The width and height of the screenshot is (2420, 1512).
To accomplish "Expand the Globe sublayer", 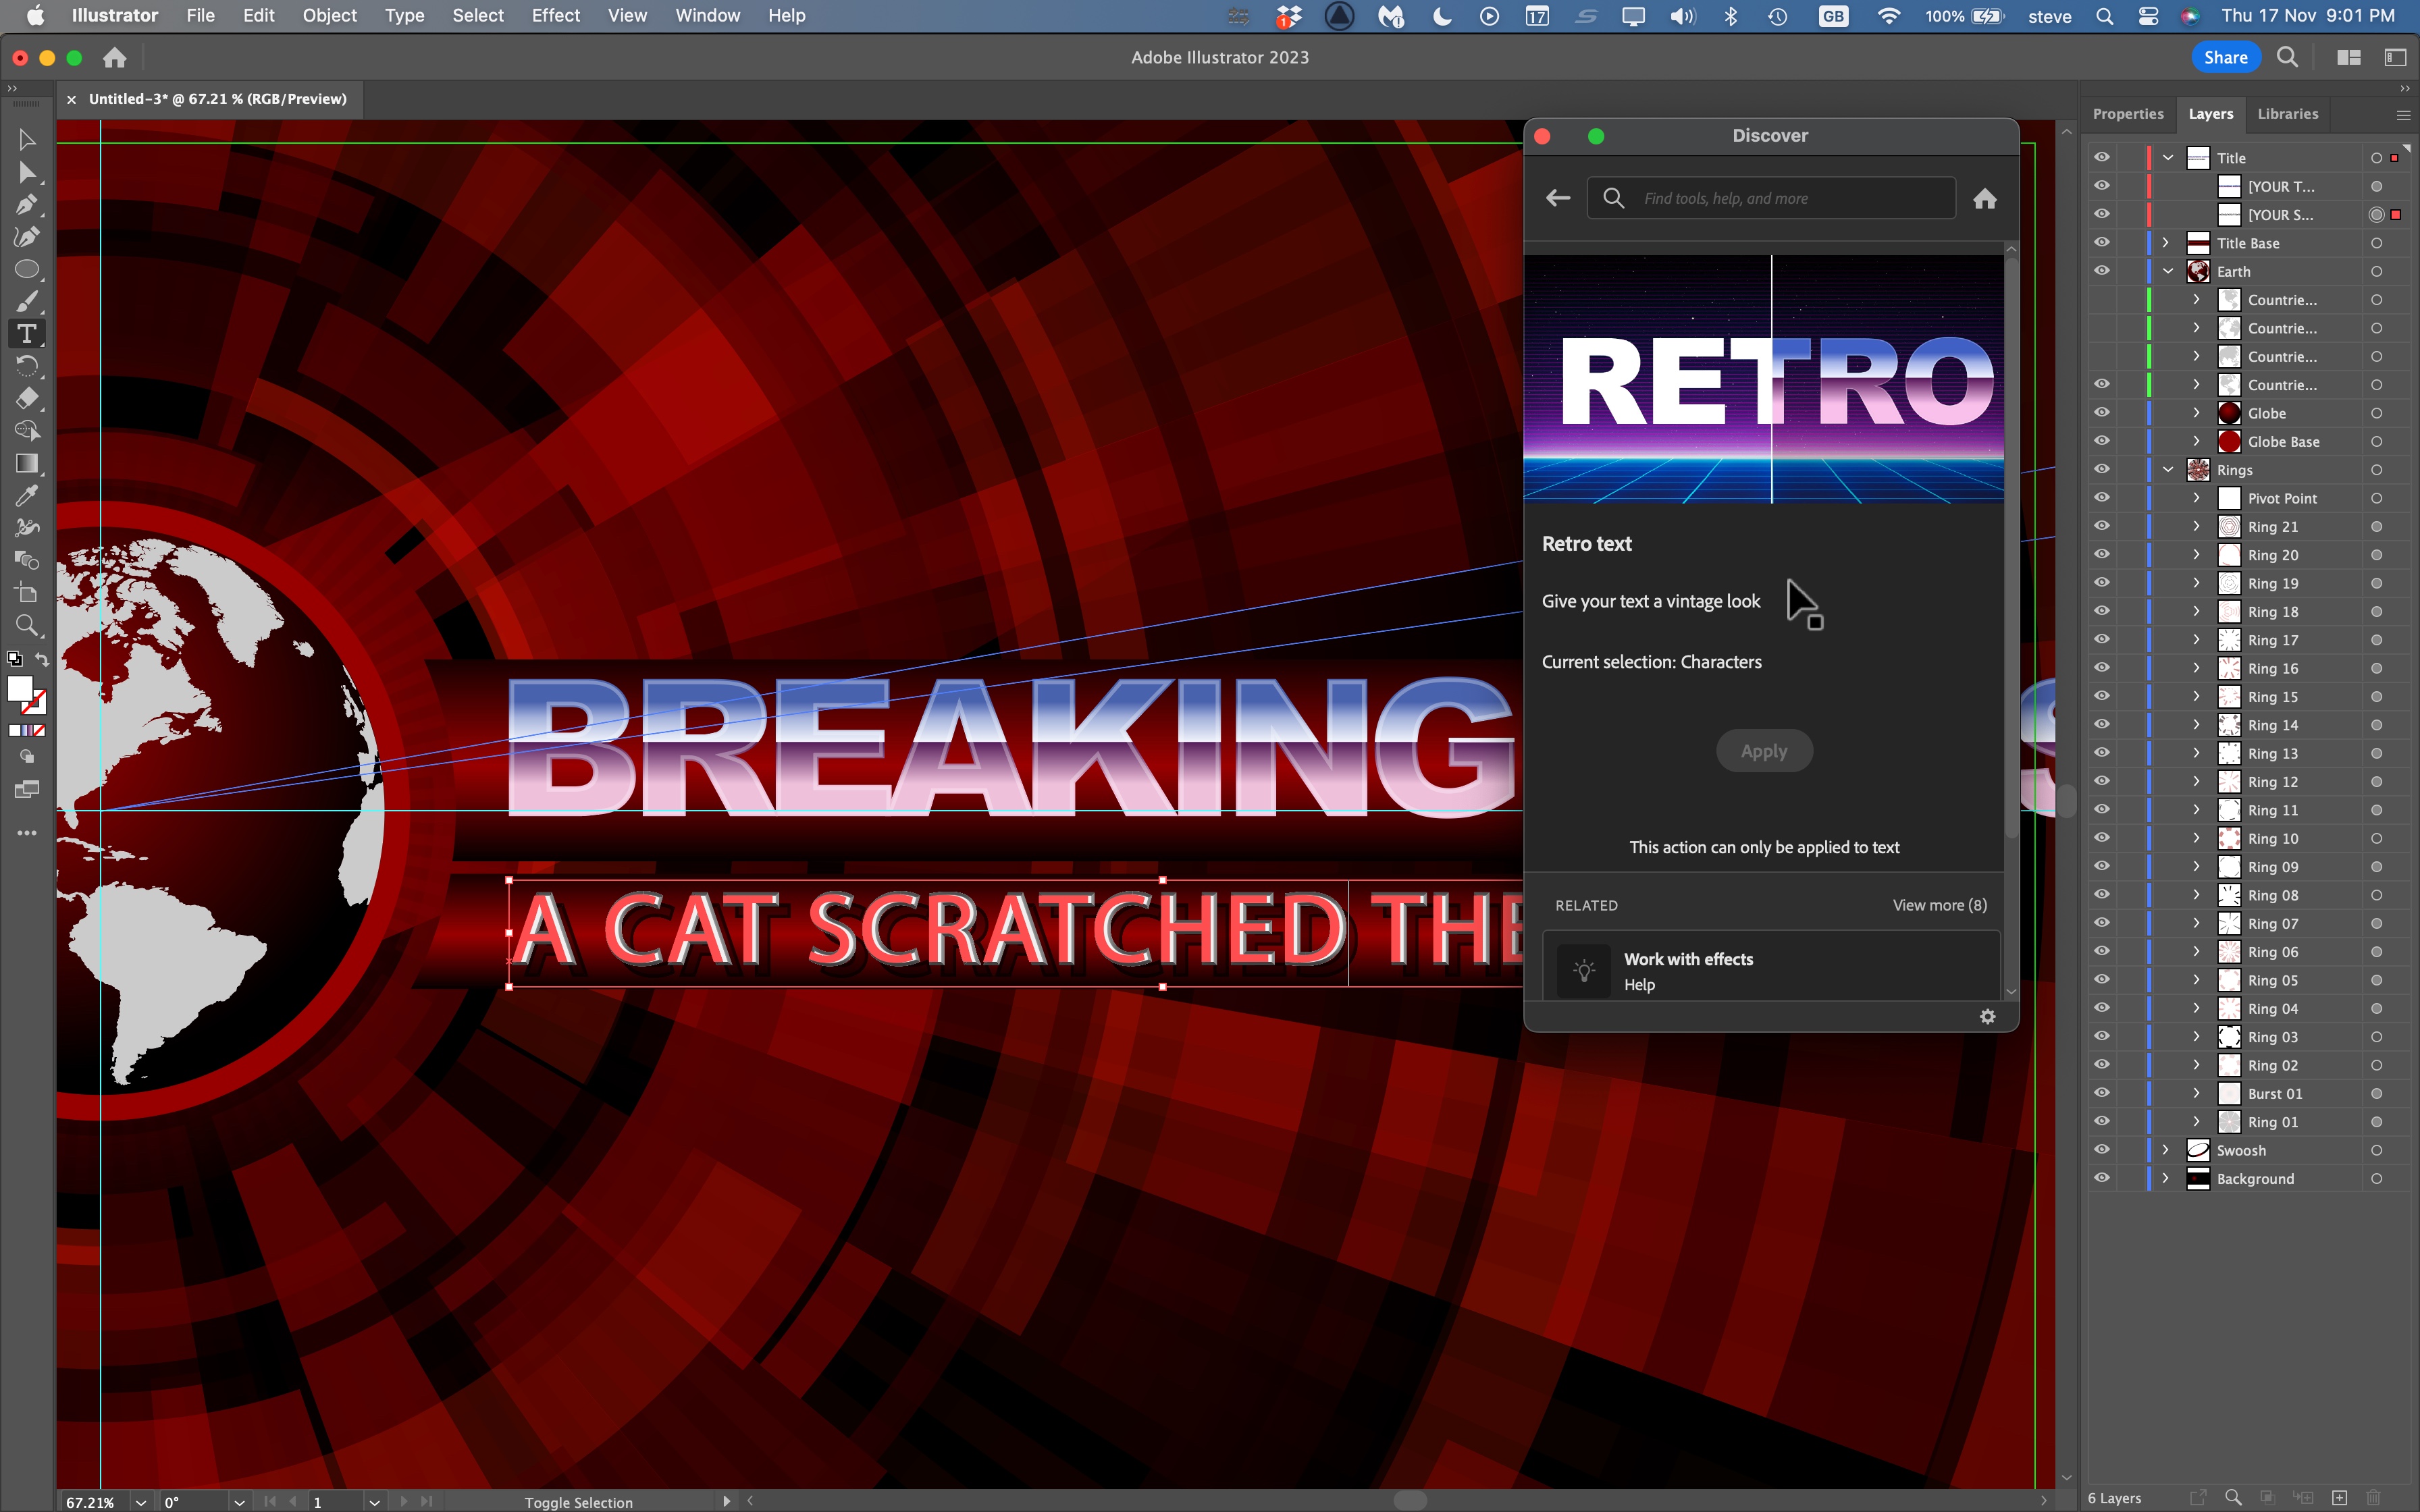I will point(2196,412).
